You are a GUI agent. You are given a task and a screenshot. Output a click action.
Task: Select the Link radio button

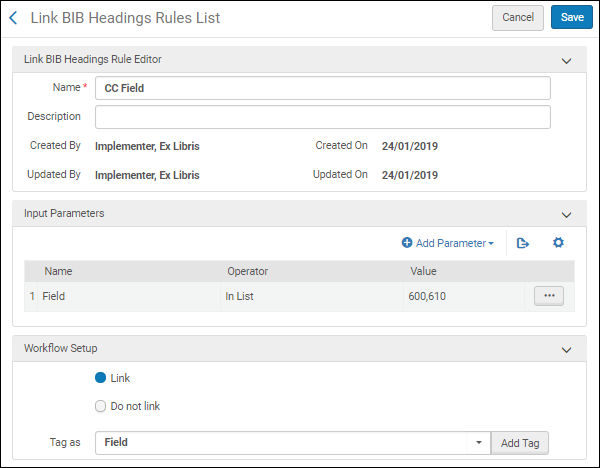point(100,378)
